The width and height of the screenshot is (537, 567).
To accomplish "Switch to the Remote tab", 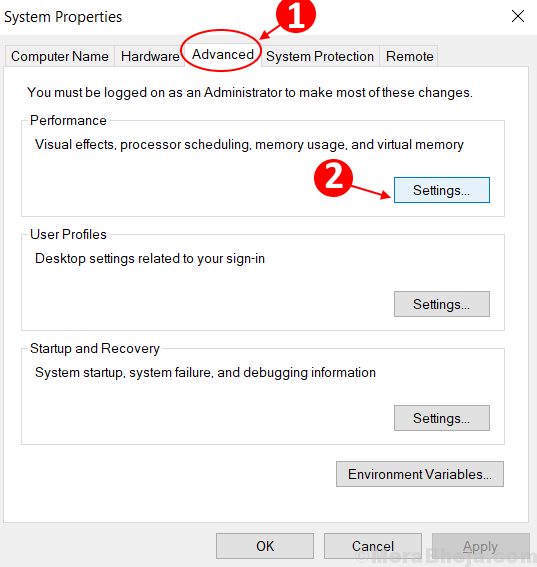I will coord(409,56).
